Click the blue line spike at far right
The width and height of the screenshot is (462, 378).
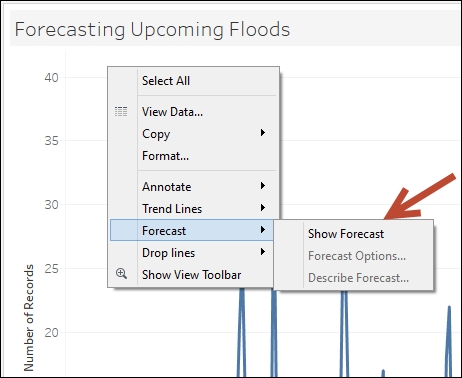coord(449,340)
